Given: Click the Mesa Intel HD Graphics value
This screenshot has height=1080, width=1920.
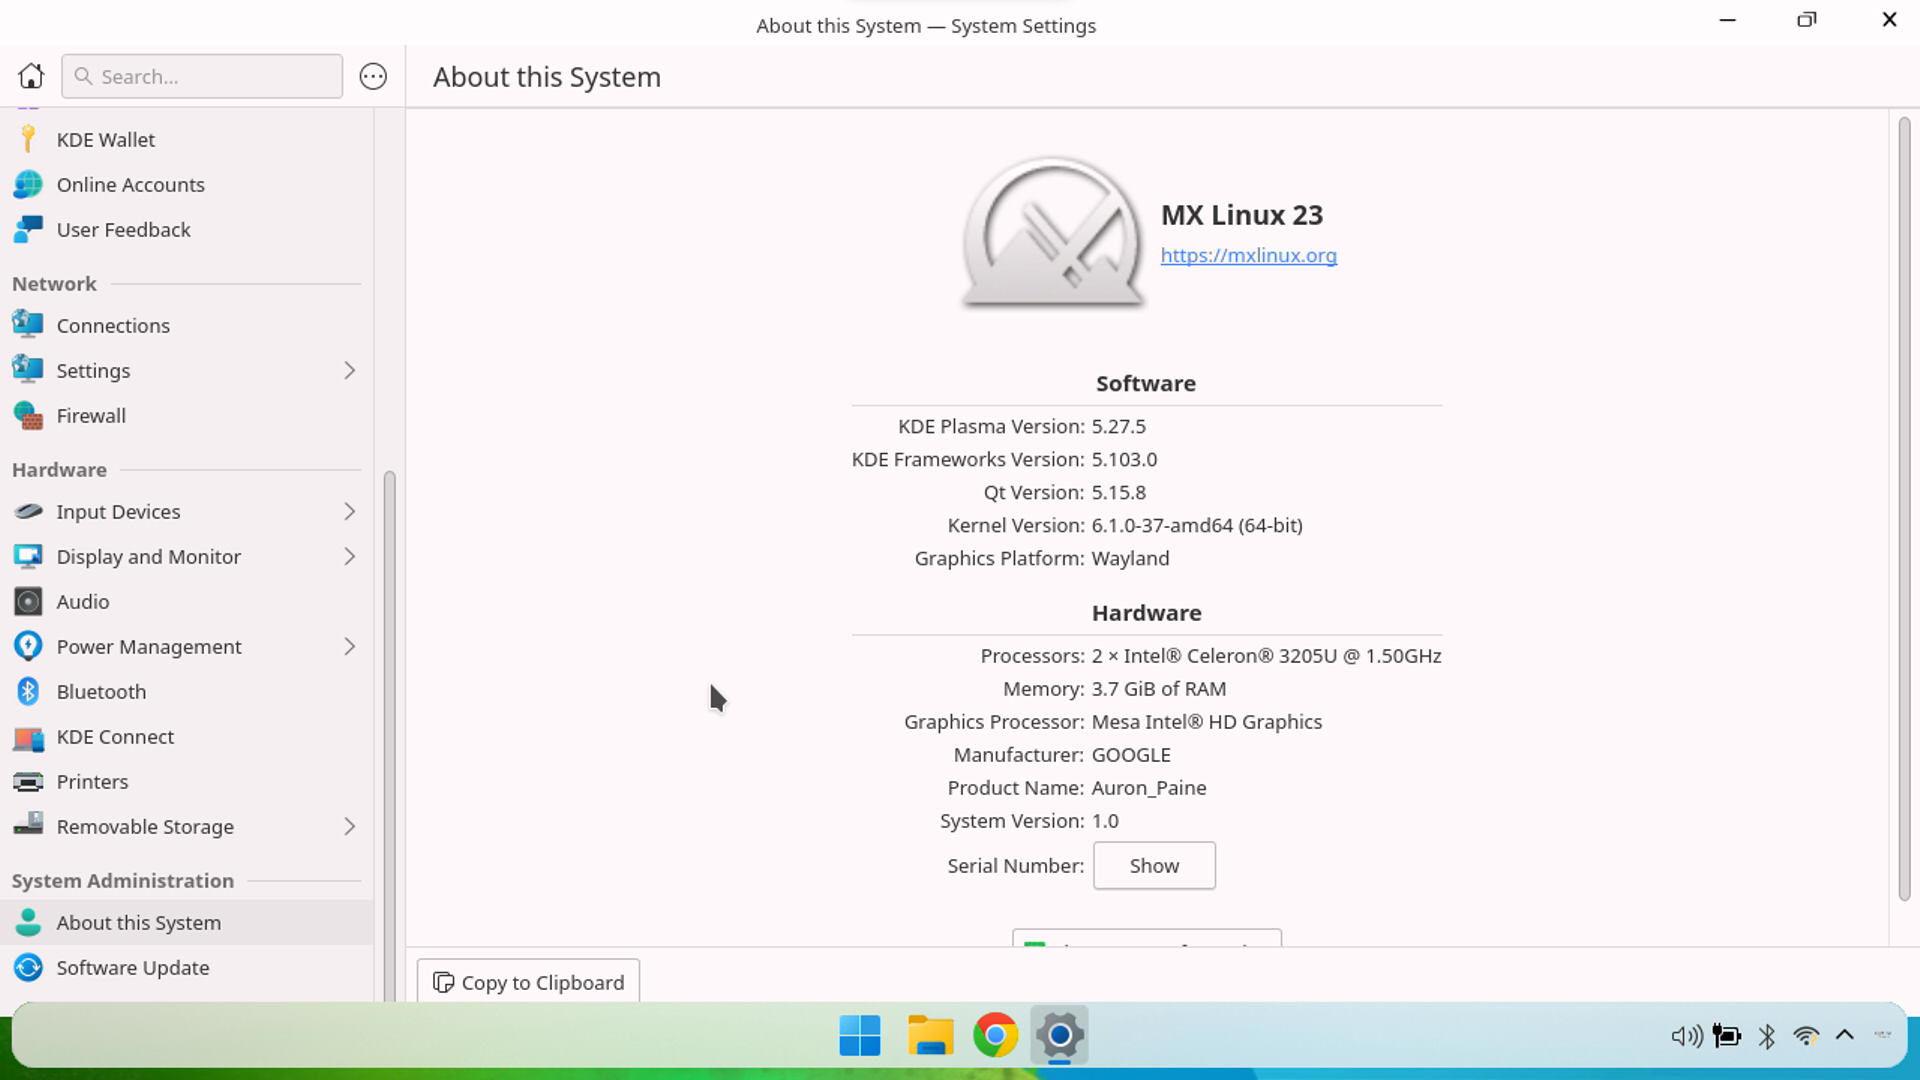Looking at the screenshot, I should pyautogui.click(x=1207, y=722).
